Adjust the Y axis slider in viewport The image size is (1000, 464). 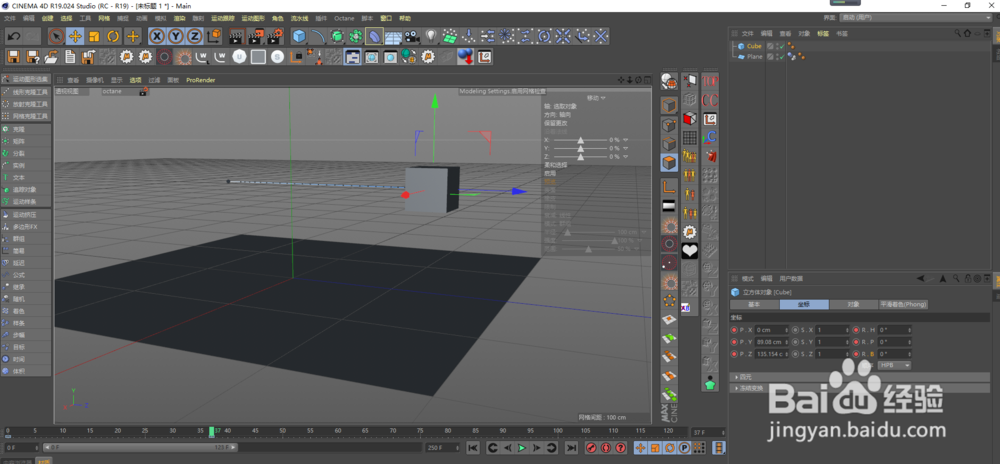[580, 148]
